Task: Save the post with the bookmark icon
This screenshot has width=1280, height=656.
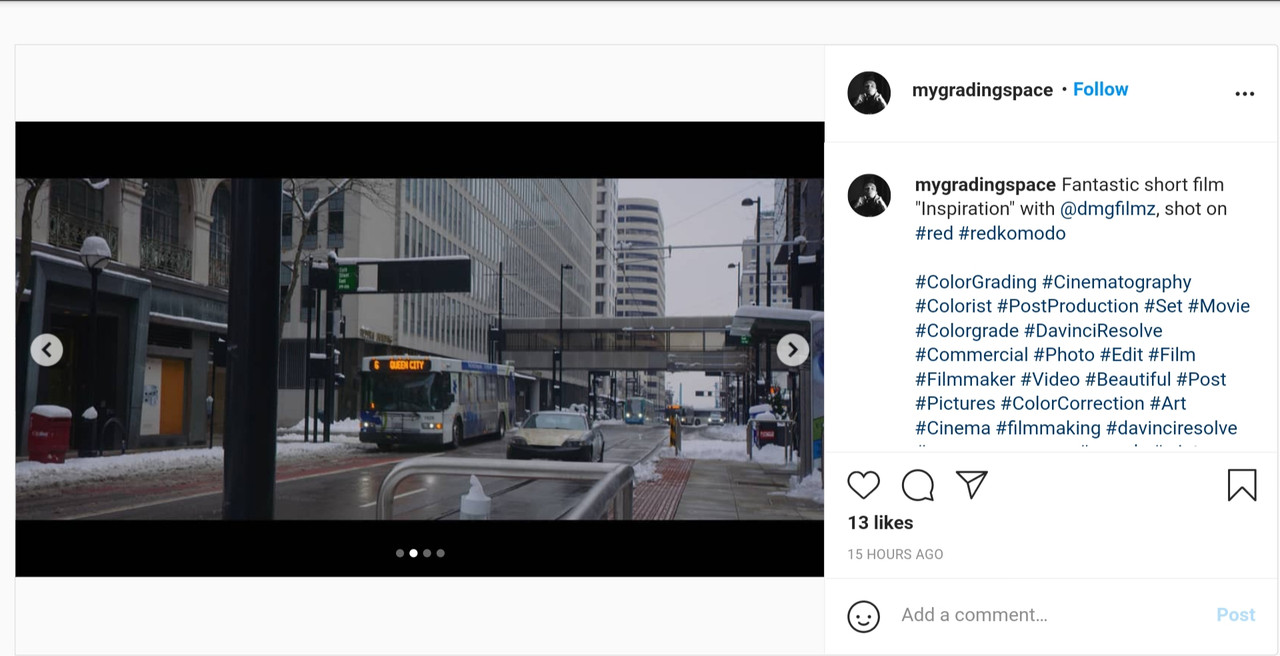Action: coord(1241,485)
